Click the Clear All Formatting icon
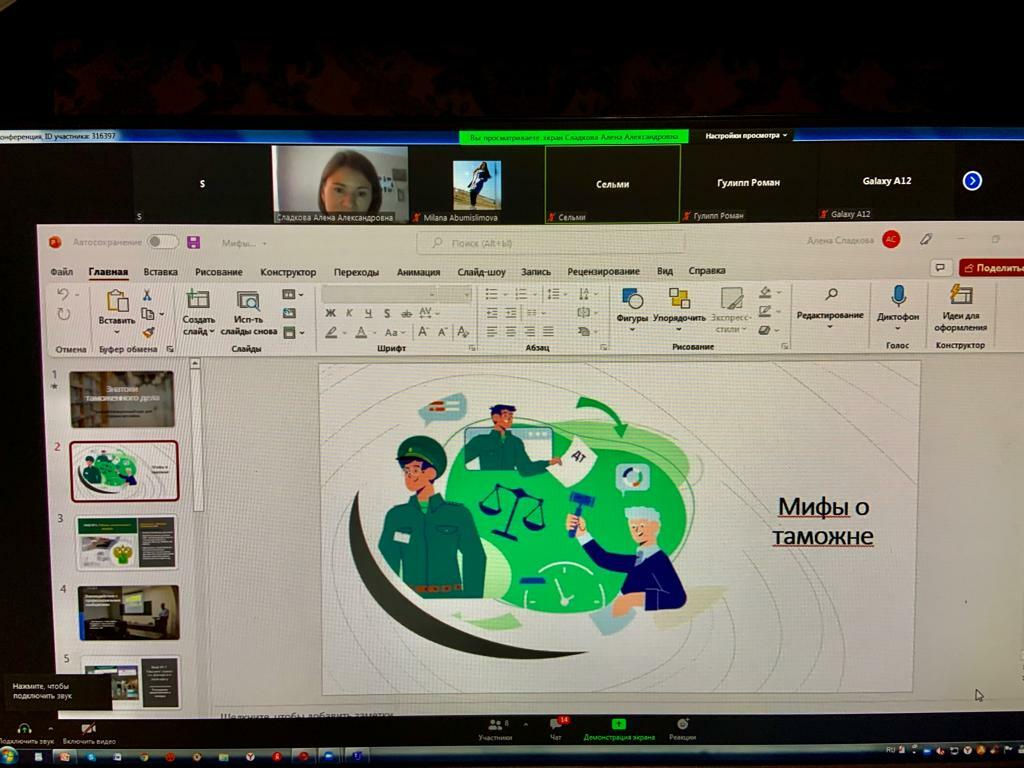Viewport: 1024px width, 768px height. click(x=463, y=332)
